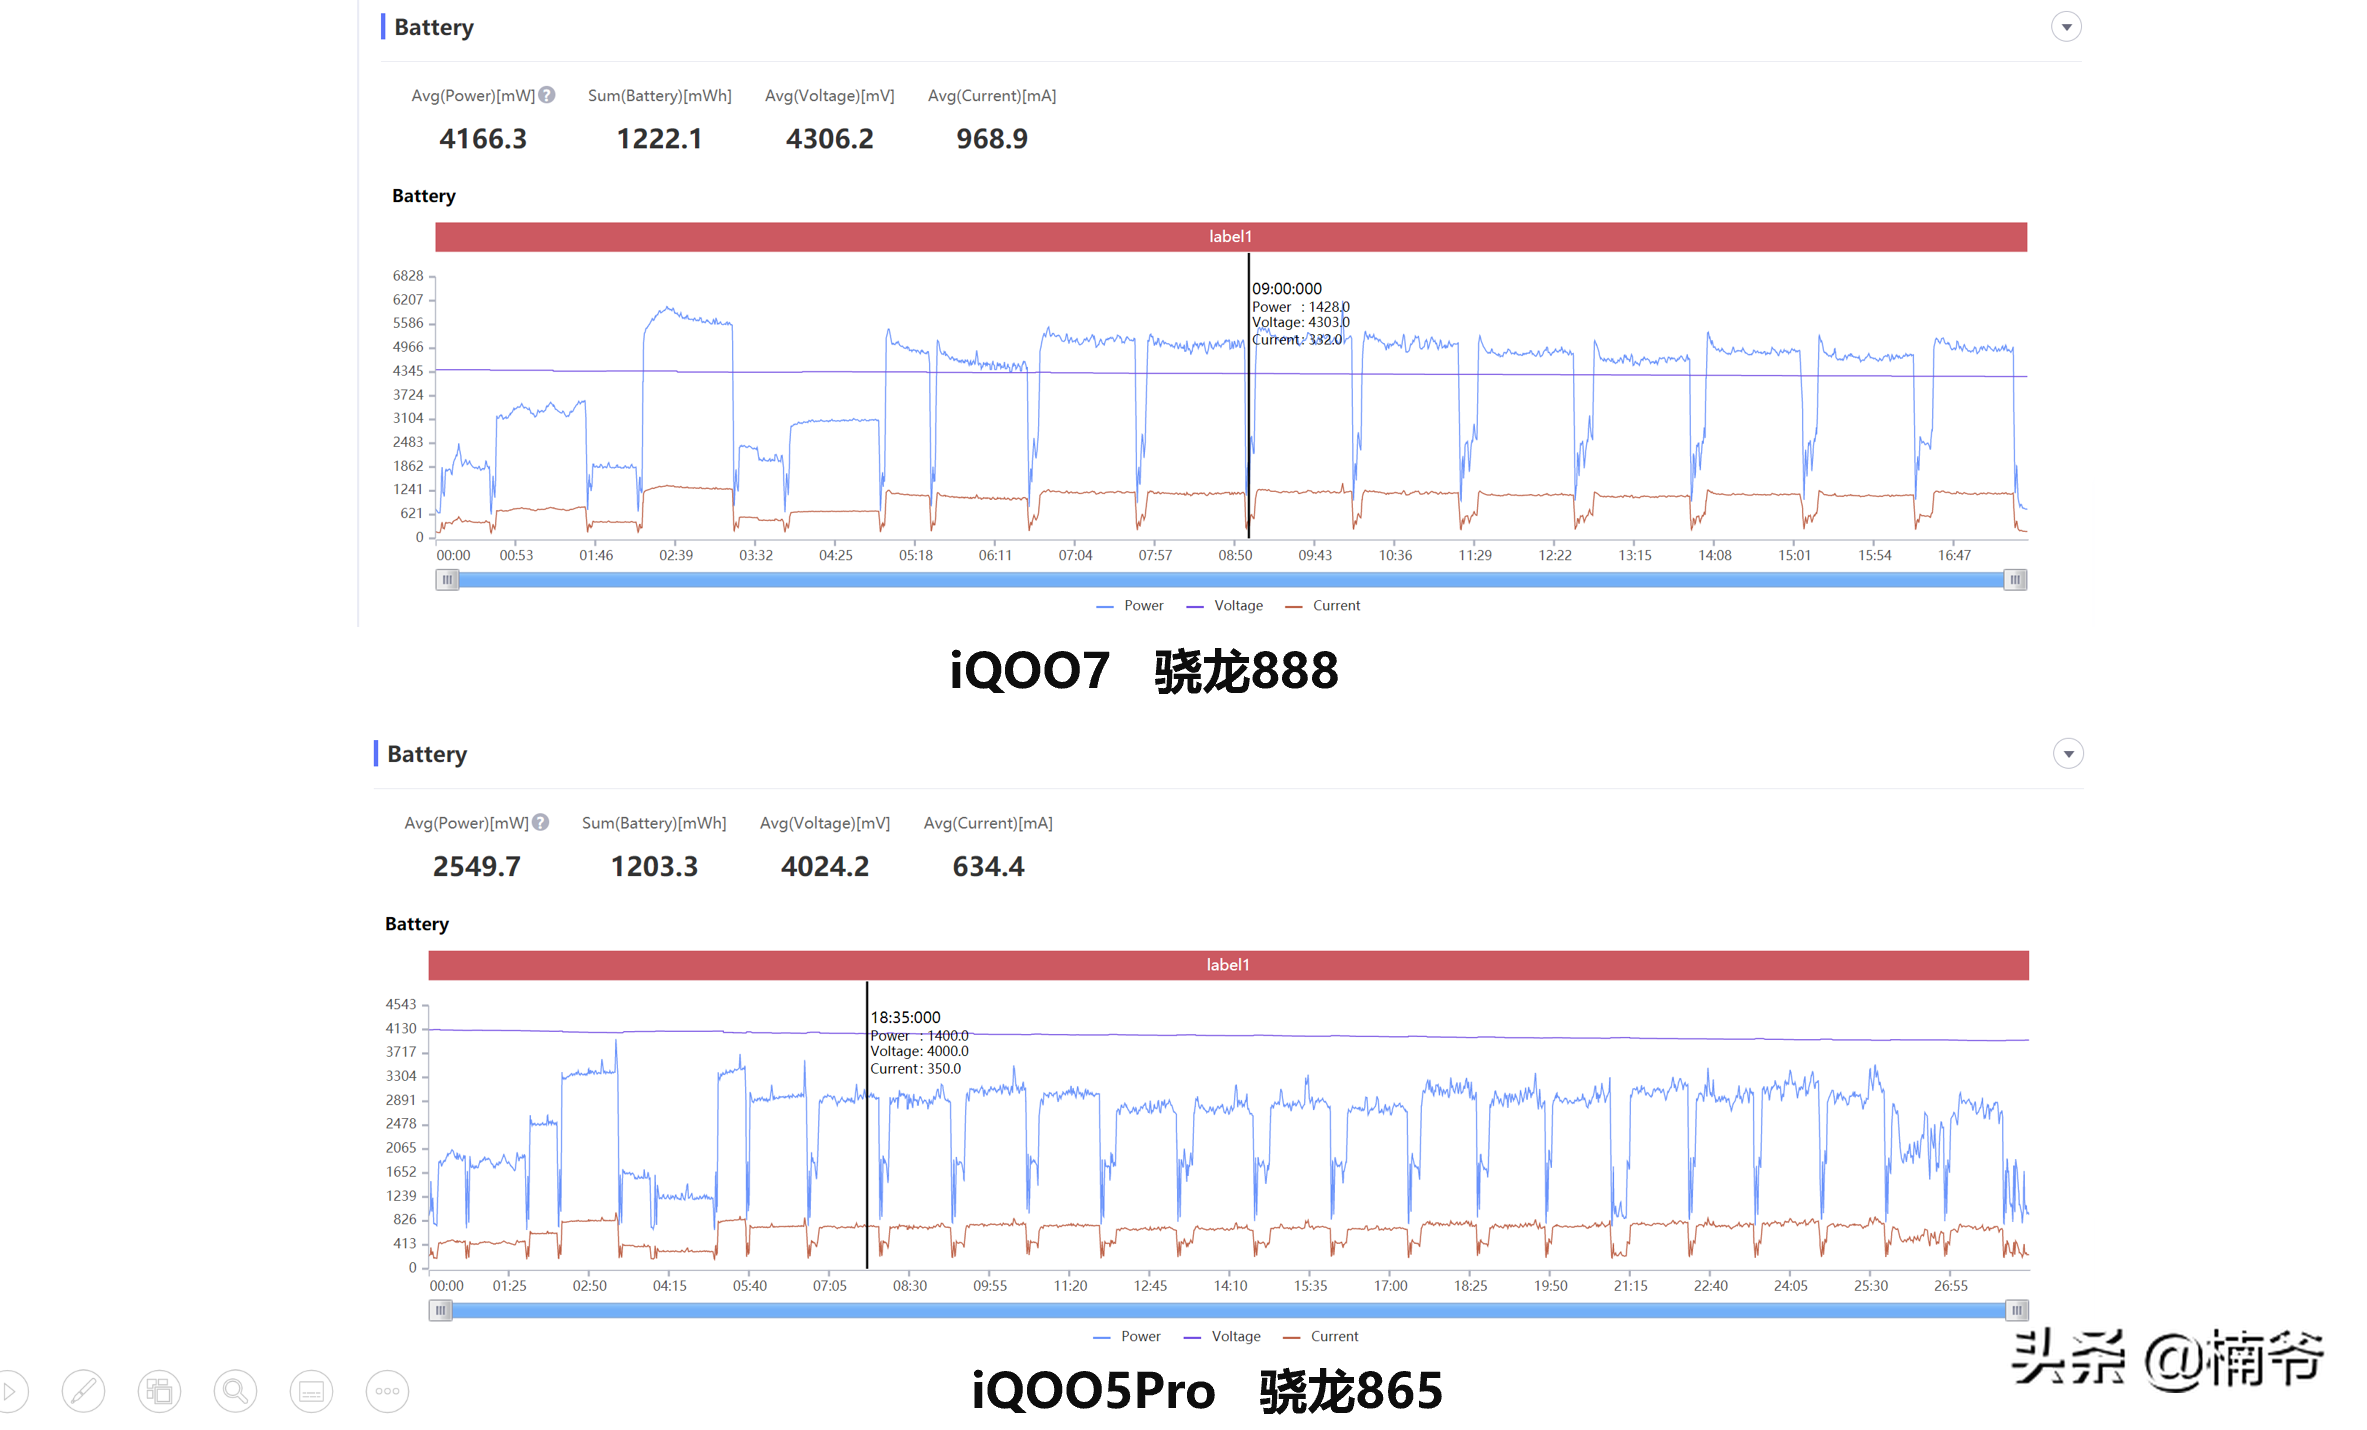
Task: Click the left handle of iQOO7 chart zoom slider
Action: [447, 579]
